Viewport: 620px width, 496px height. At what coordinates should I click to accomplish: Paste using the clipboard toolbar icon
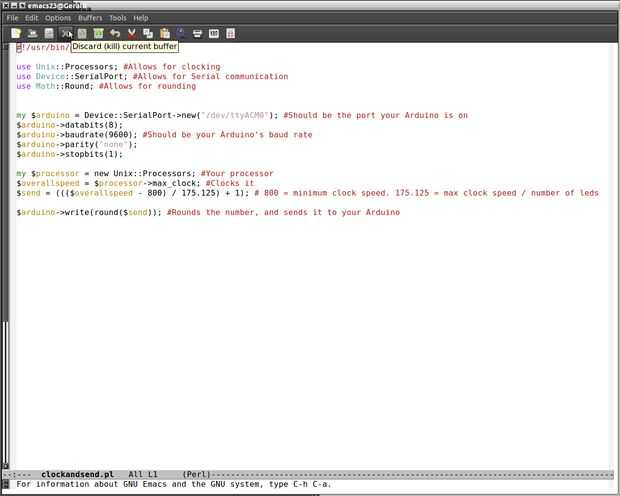(164, 34)
